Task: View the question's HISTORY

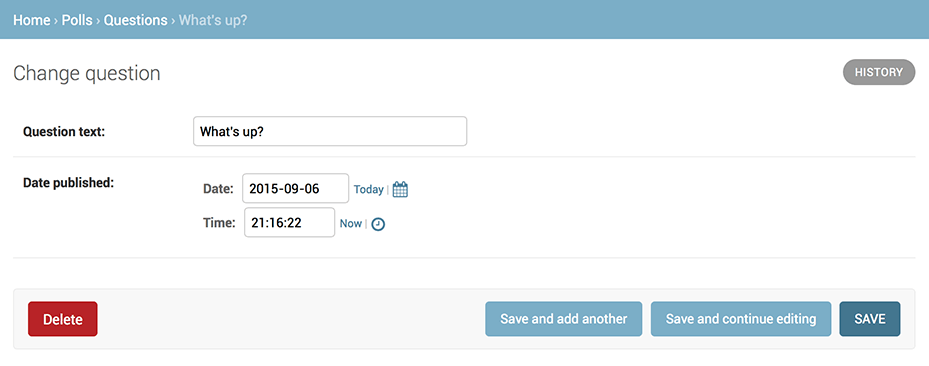Action: (x=879, y=72)
